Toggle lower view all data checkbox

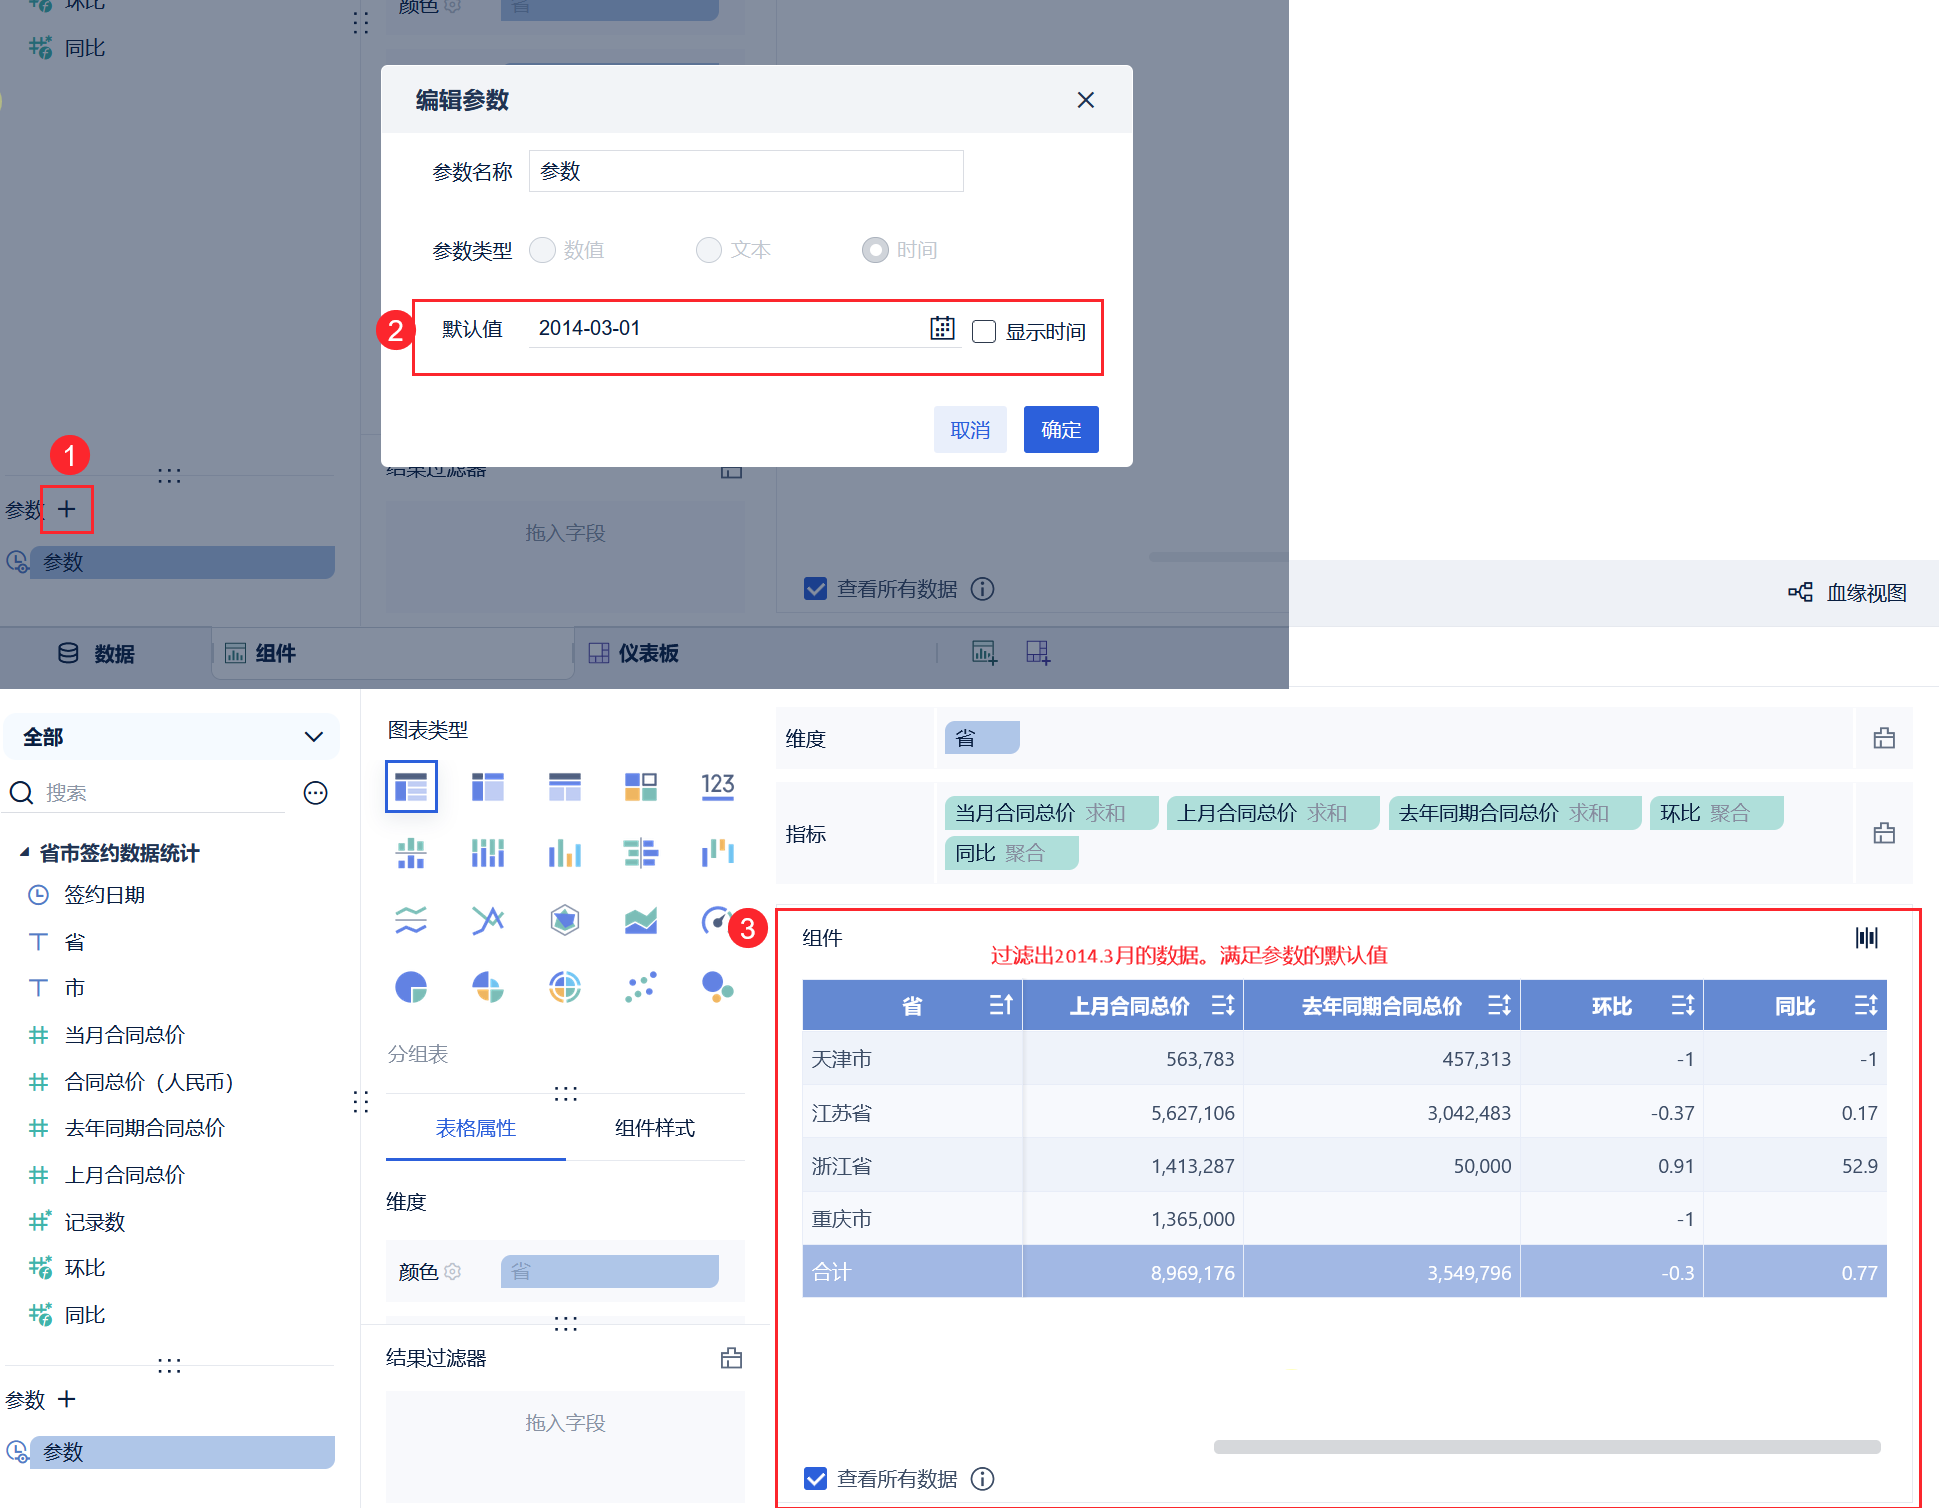[816, 1478]
